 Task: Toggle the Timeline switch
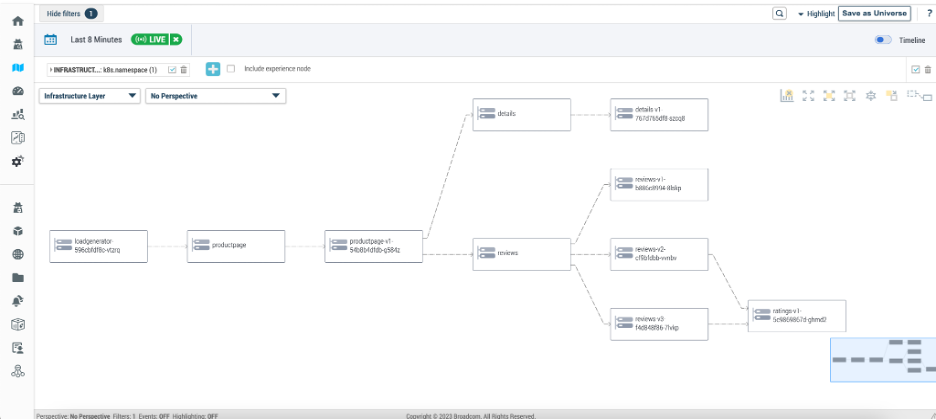pos(883,40)
